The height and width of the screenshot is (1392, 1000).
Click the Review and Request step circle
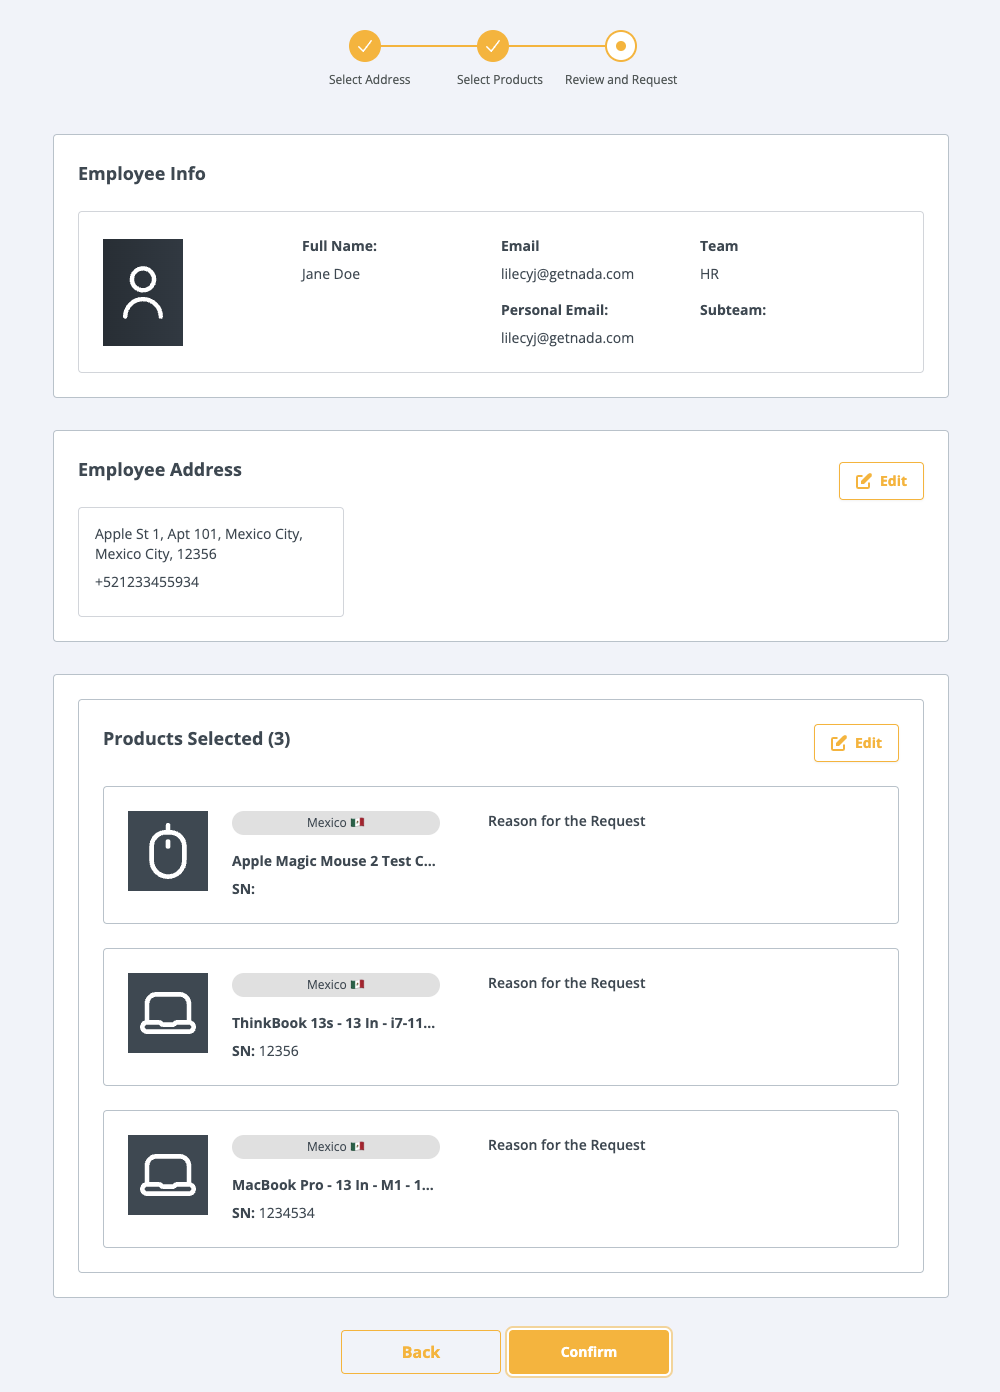tap(621, 46)
